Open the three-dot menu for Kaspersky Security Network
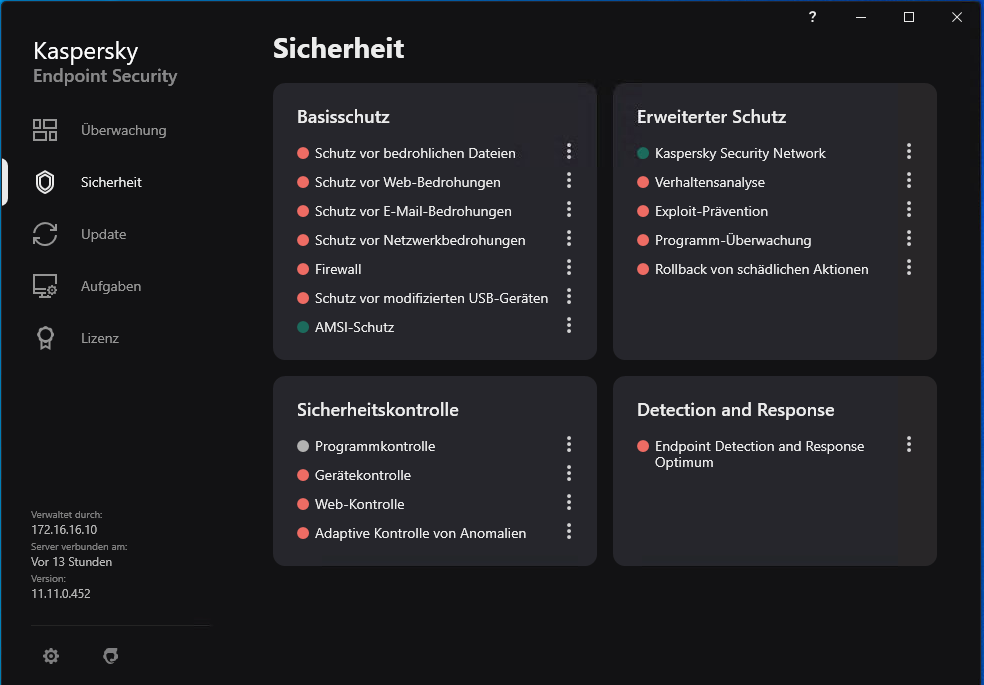984x685 pixels. coord(909,151)
